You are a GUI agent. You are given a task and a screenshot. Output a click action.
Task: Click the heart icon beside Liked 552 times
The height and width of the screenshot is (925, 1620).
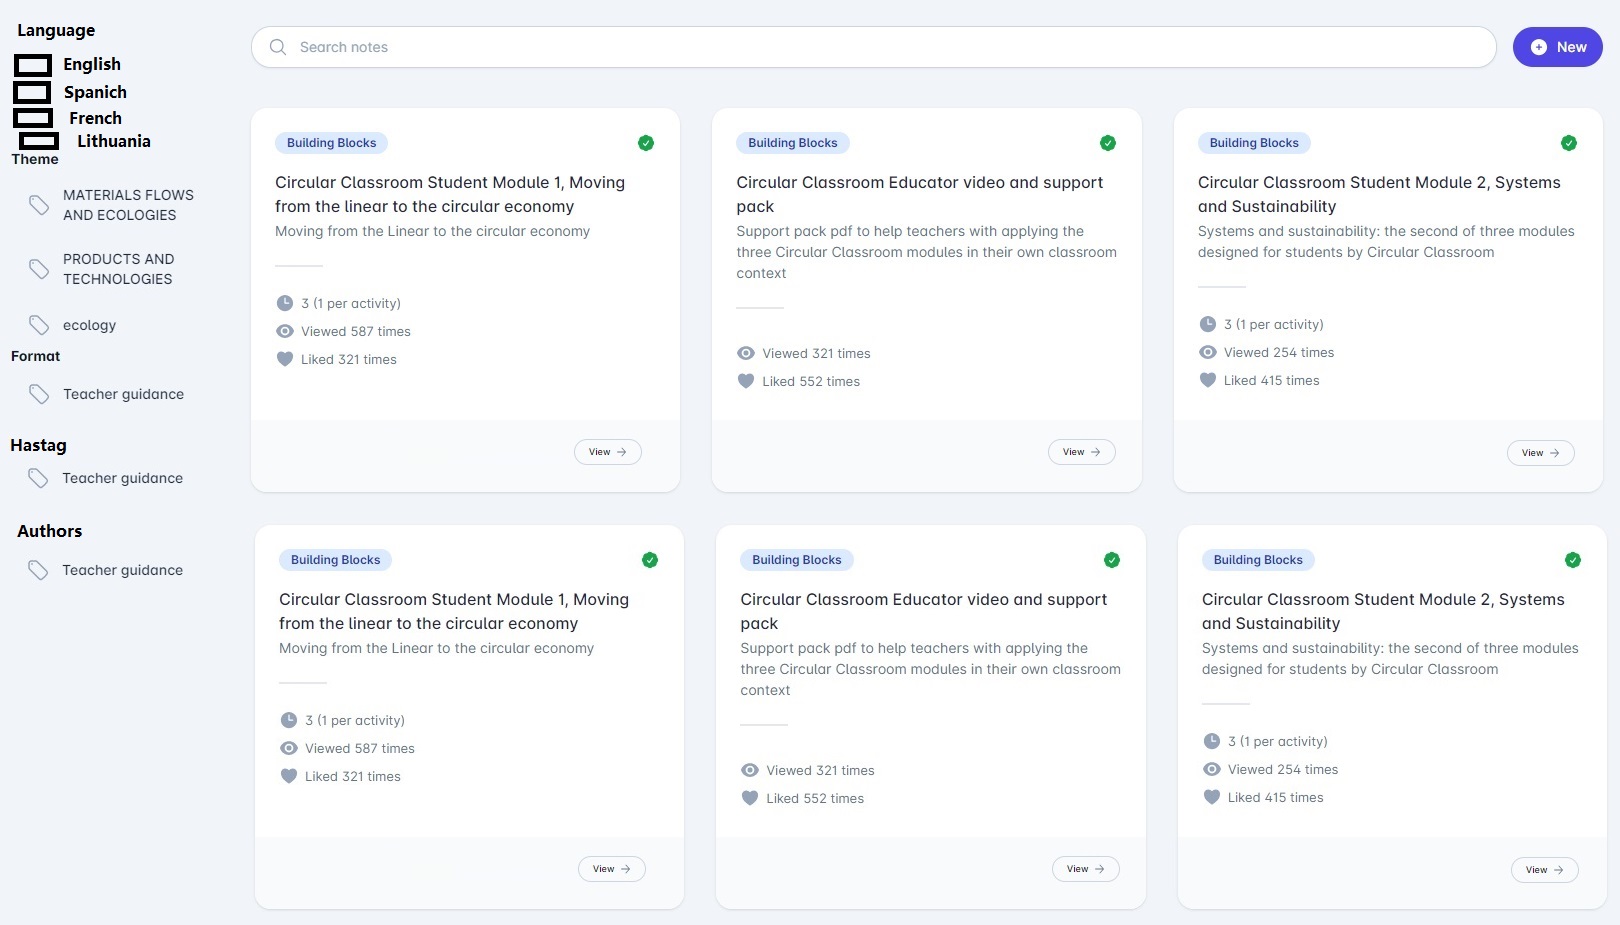point(746,381)
